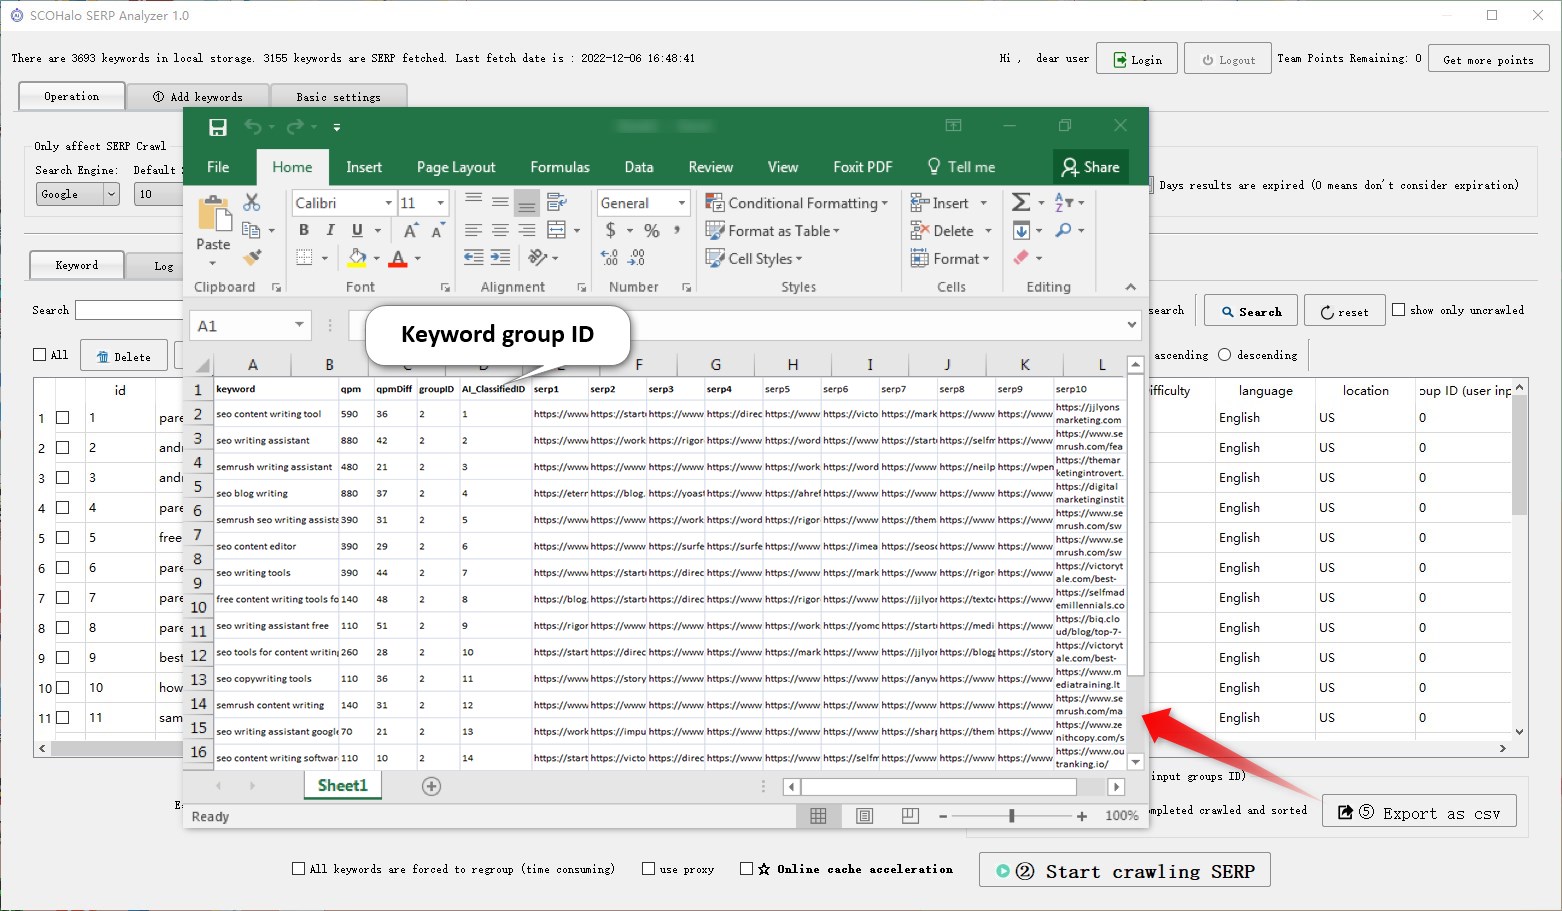Start crawling SERP
Image resolution: width=1562 pixels, height=911 pixels.
(1125, 871)
